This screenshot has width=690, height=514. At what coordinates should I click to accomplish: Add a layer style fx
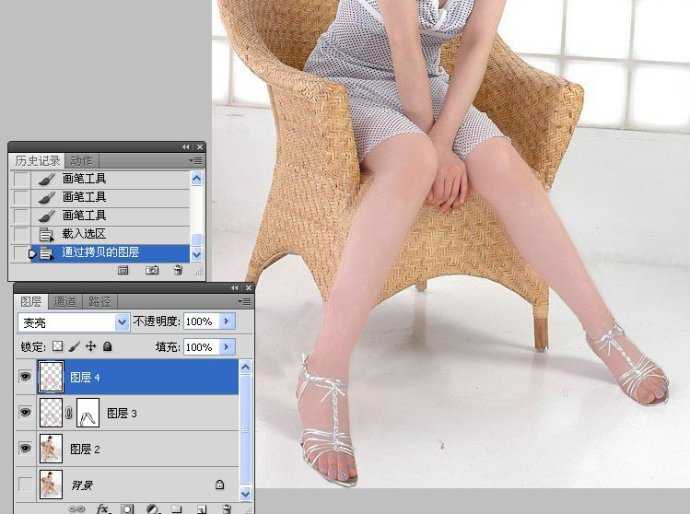pos(103,509)
